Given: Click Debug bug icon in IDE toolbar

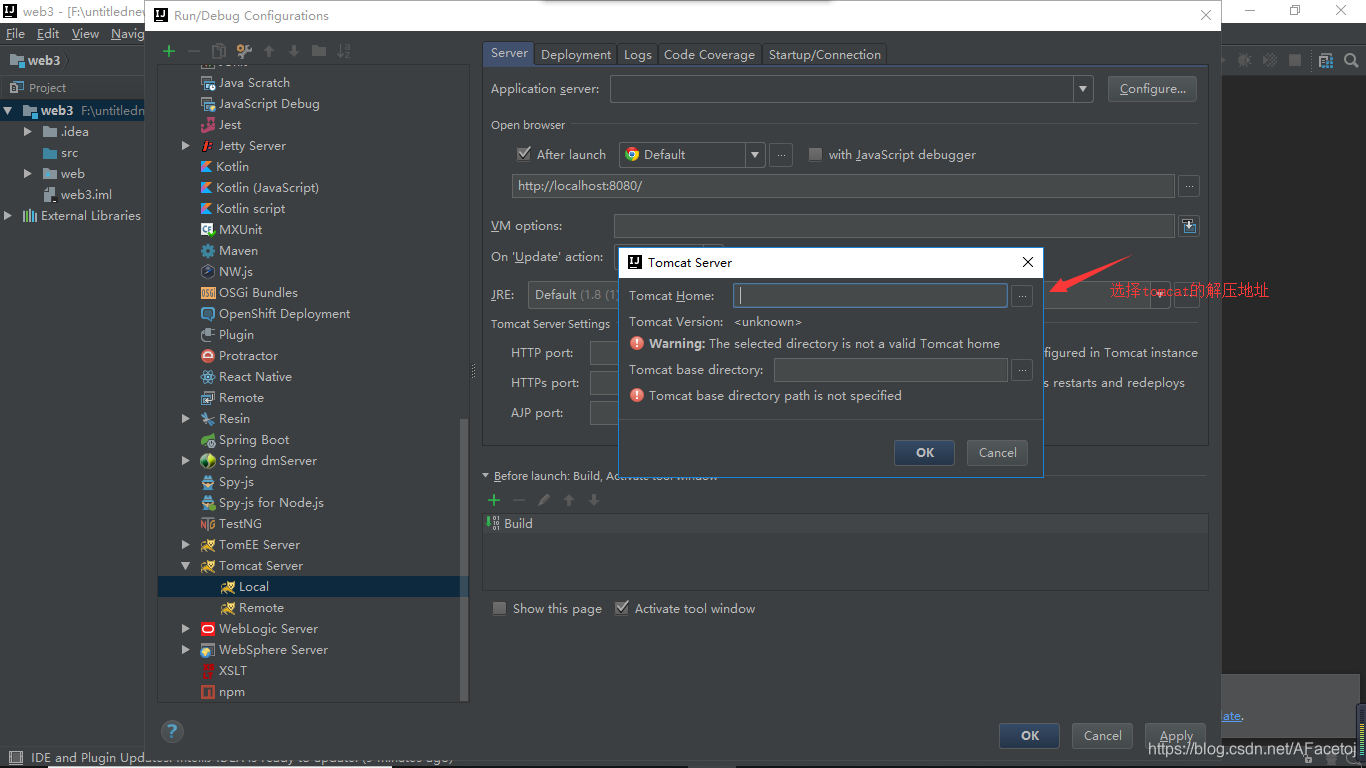Looking at the screenshot, I should [1244, 60].
